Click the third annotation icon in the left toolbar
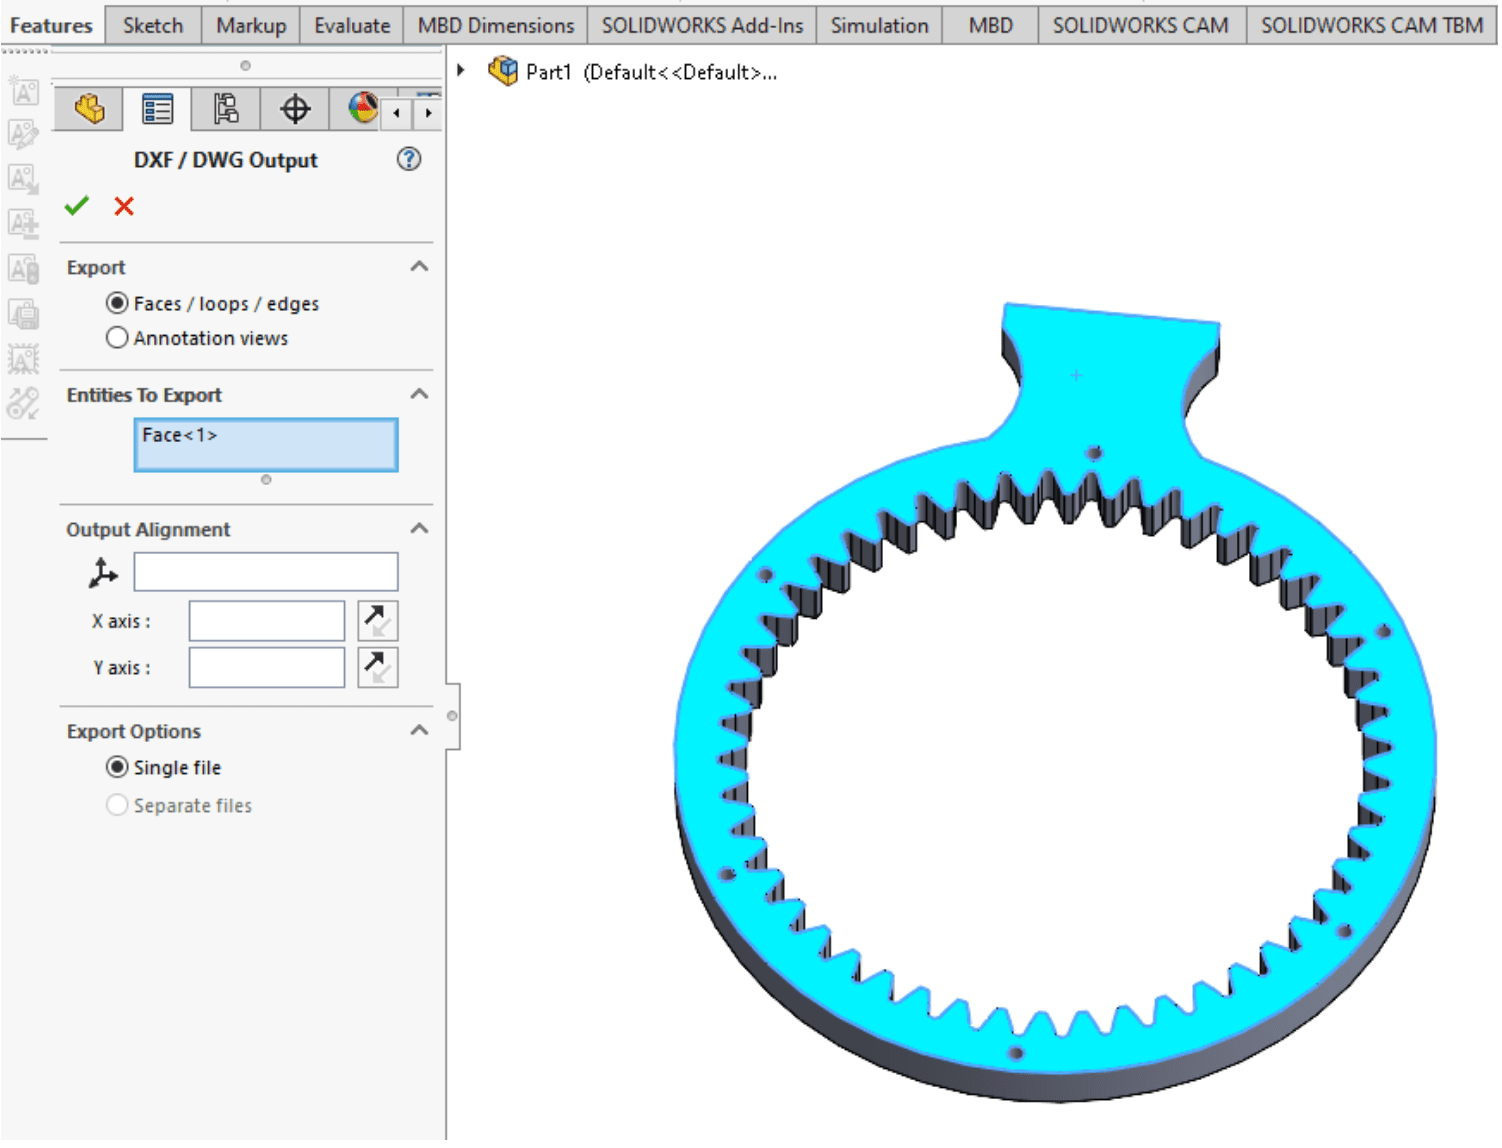Image resolution: width=1502 pixels, height=1148 pixels. click(x=24, y=179)
